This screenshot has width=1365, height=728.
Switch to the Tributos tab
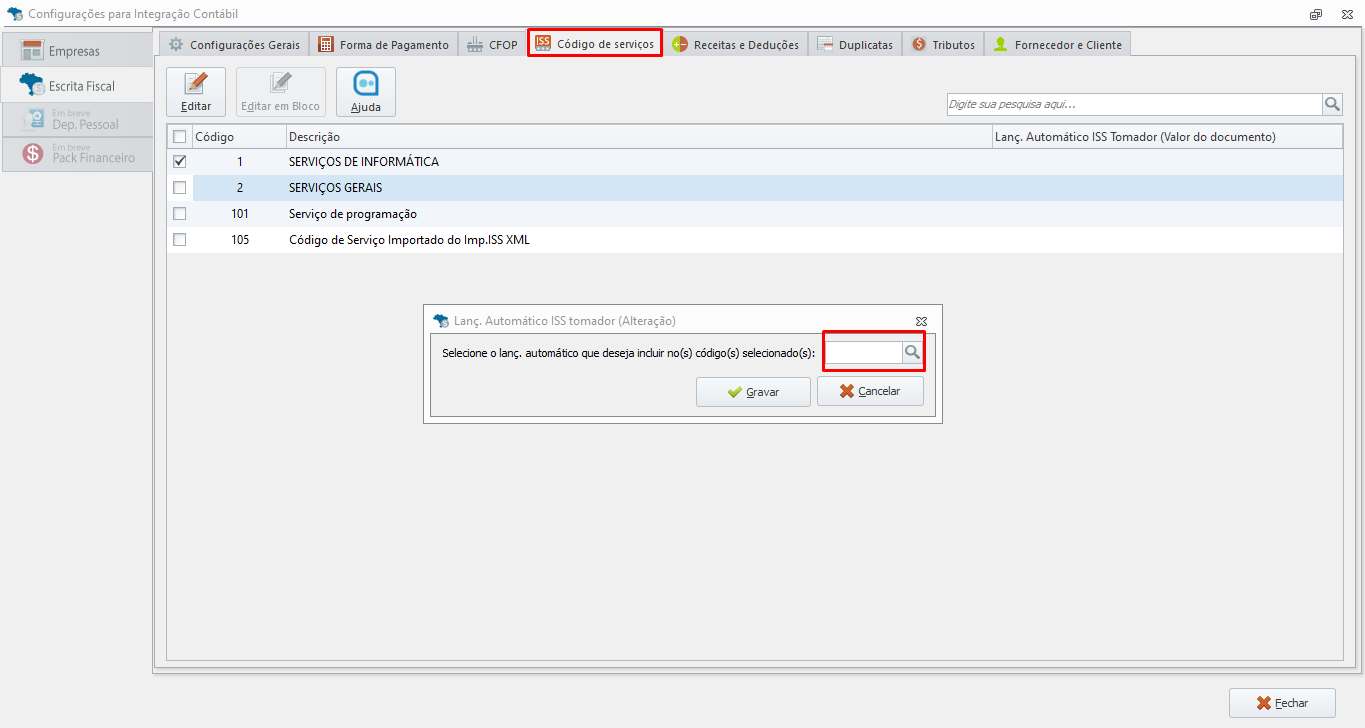coord(943,44)
